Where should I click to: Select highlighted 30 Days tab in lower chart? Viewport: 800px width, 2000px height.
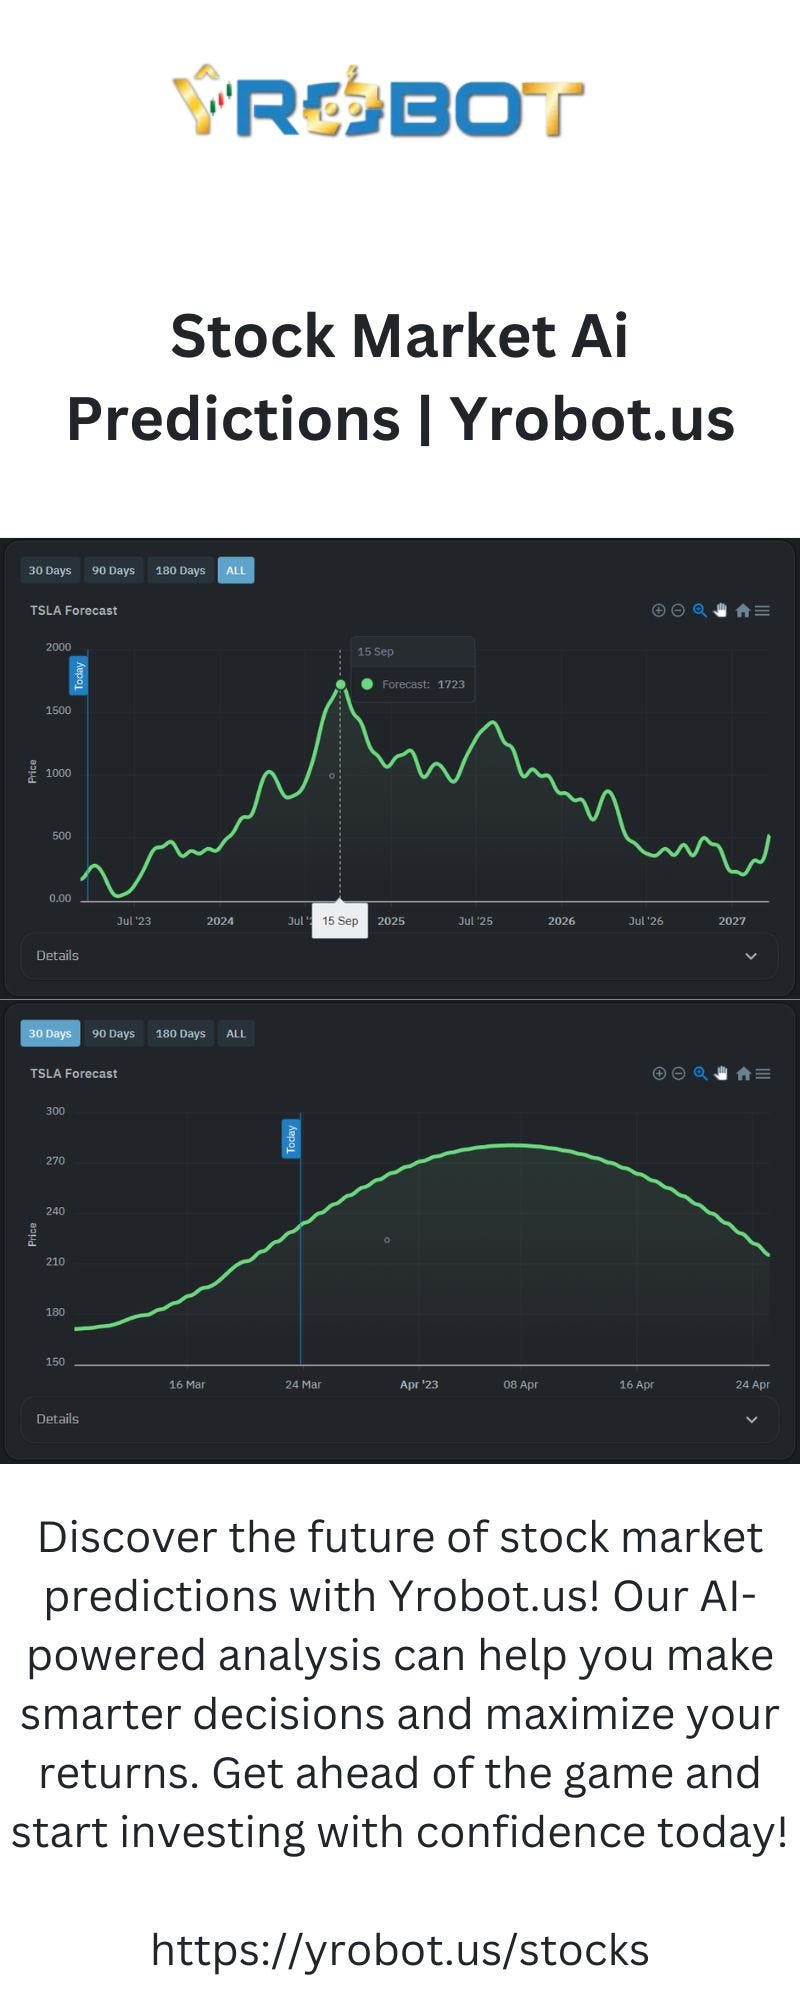click(50, 1033)
